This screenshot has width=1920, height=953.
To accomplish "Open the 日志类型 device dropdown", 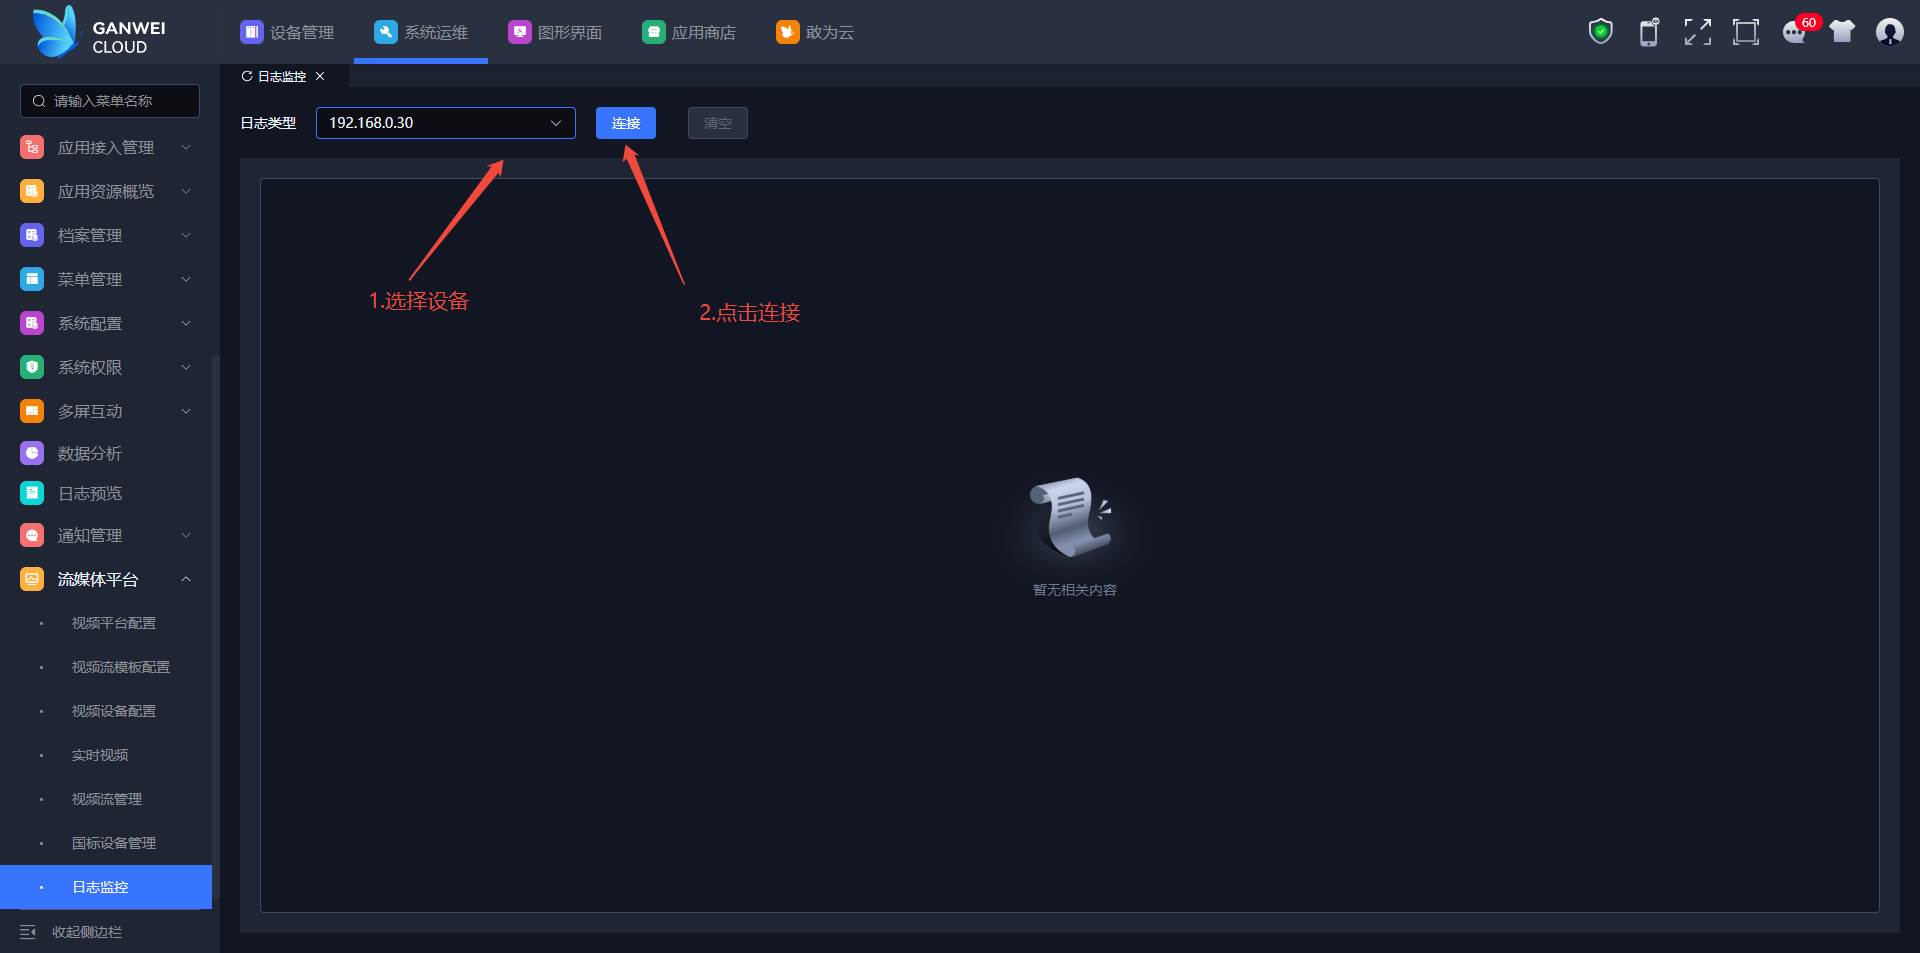I will coord(446,123).
